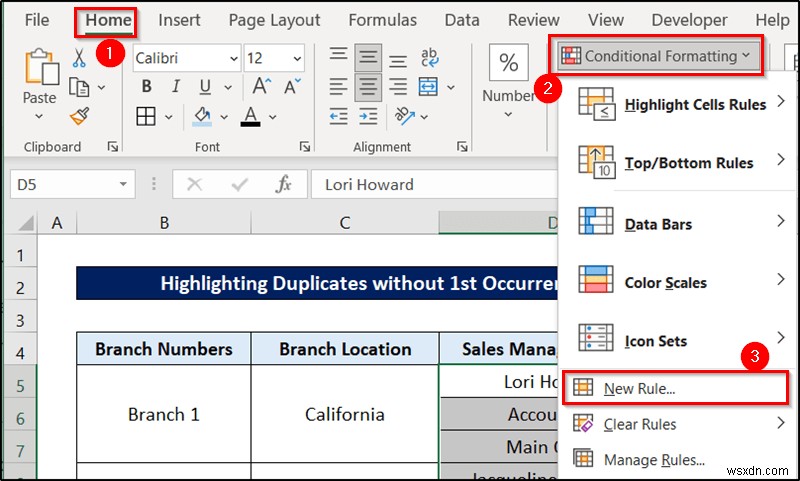
Task: Select column B header
Action: tap(164, 223)
